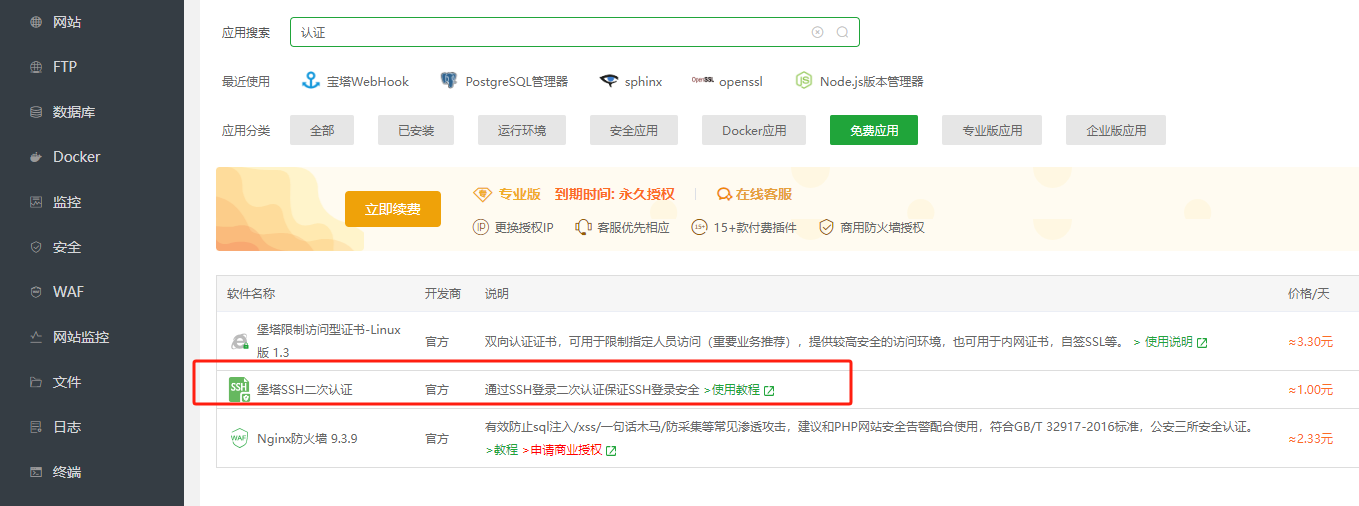Clear the search box with the X icon

tap(817, 32)
